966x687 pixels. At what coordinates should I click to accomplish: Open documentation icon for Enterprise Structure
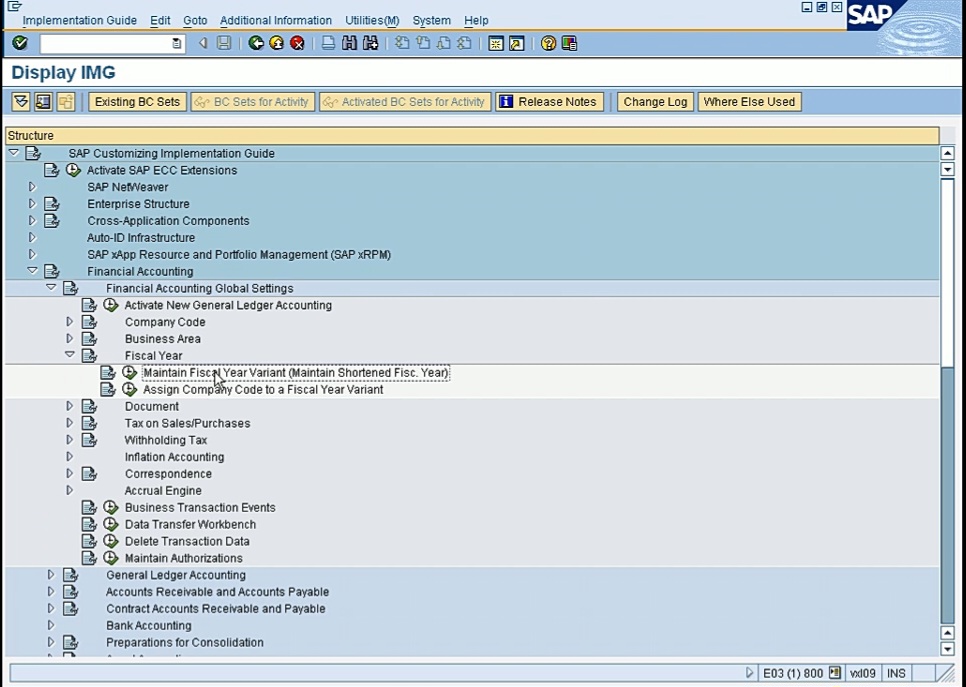(52, 204)
